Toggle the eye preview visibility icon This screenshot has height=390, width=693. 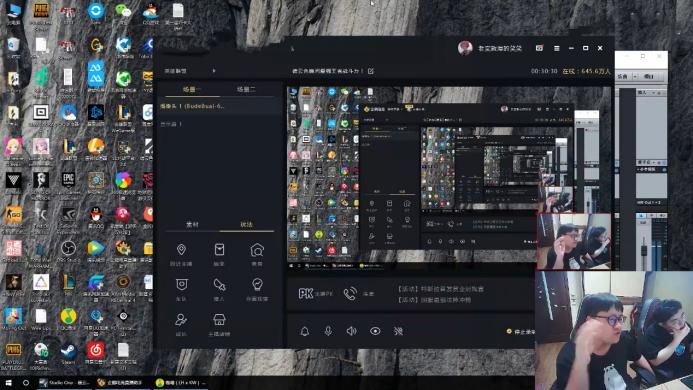pos(375,331)
